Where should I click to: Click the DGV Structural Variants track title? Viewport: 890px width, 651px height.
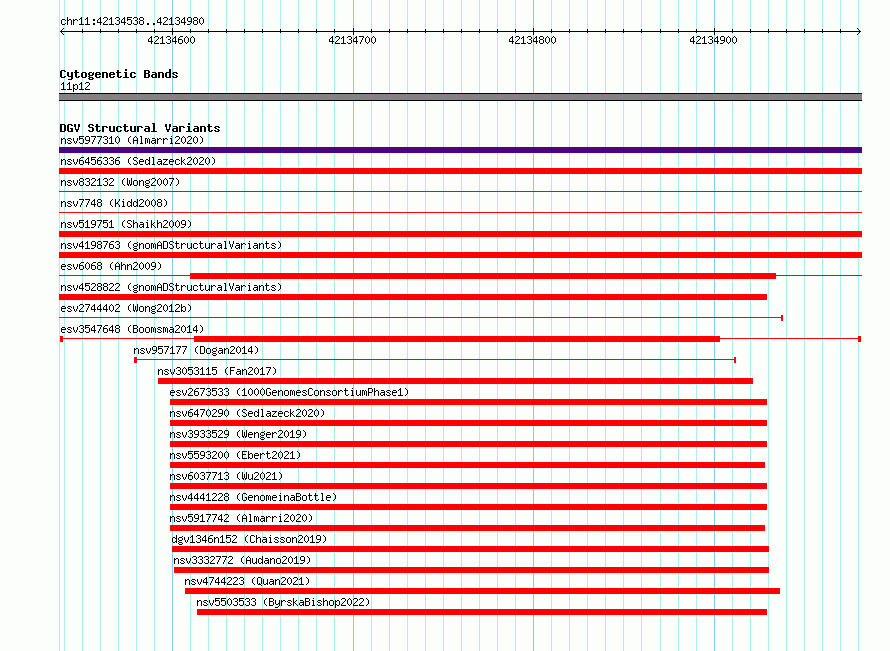140,128
